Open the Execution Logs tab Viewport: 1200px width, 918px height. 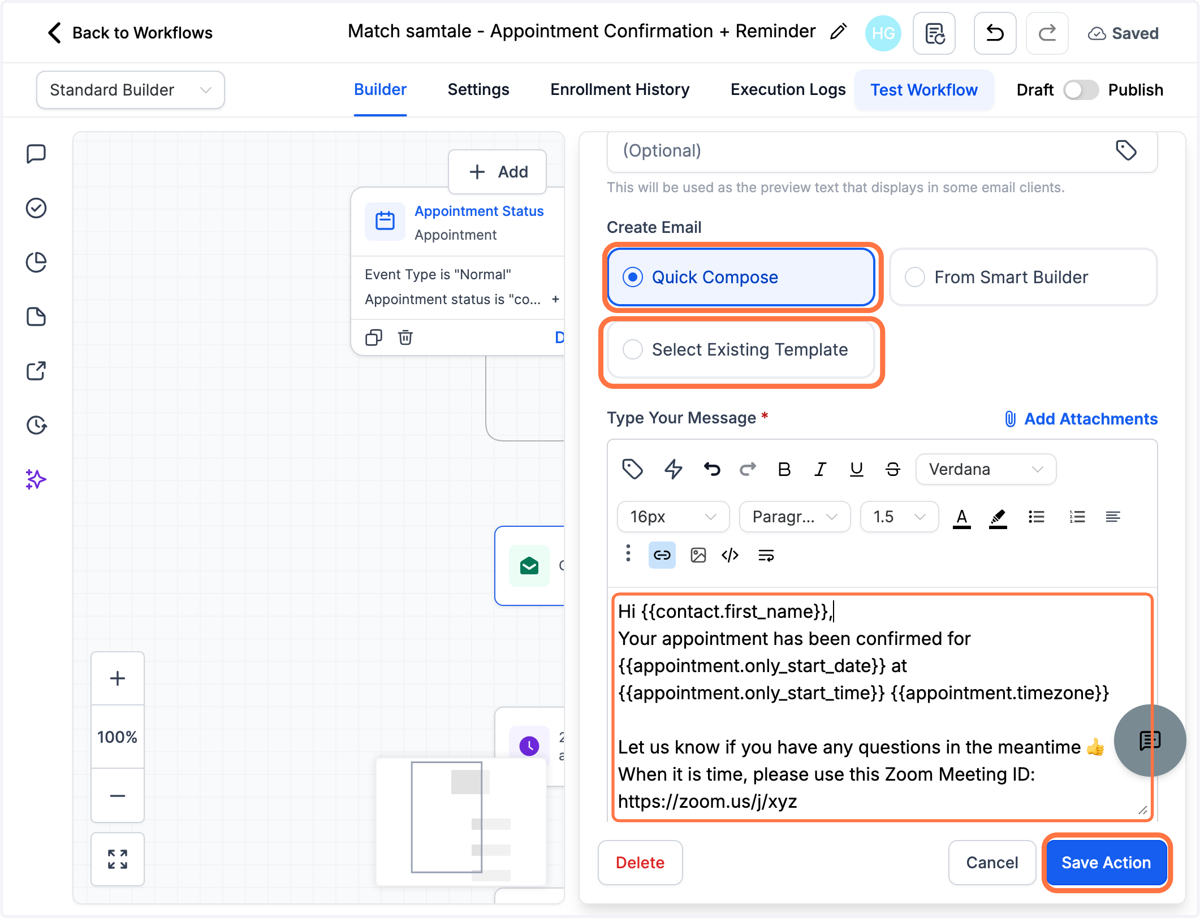click(x=788, y=90)
